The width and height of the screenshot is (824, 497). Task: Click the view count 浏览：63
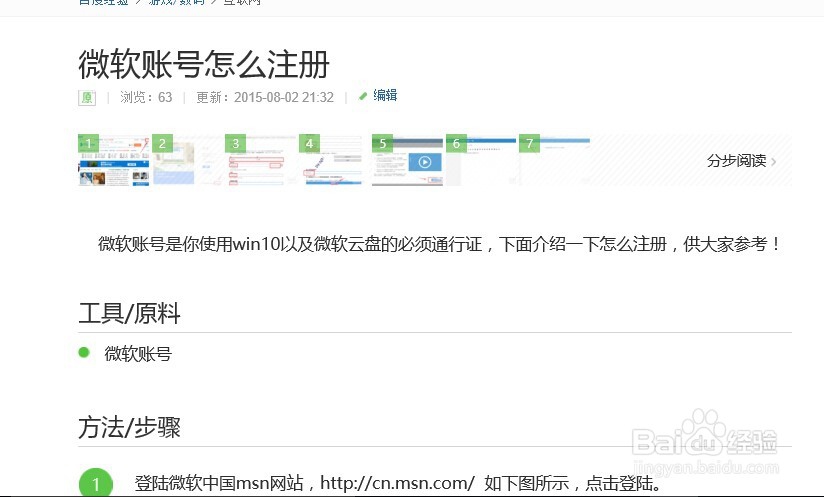click(146, 97)
